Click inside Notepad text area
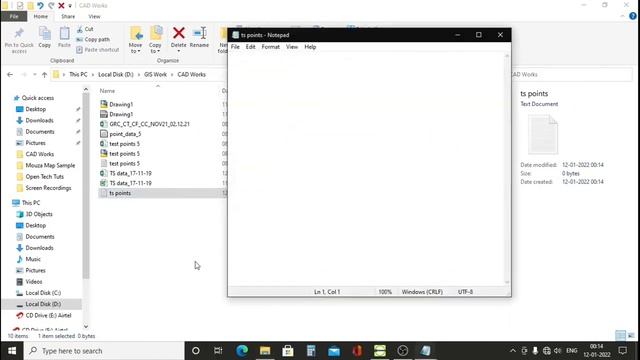Viewport: 640px width, 360px height. click(367, 169)
